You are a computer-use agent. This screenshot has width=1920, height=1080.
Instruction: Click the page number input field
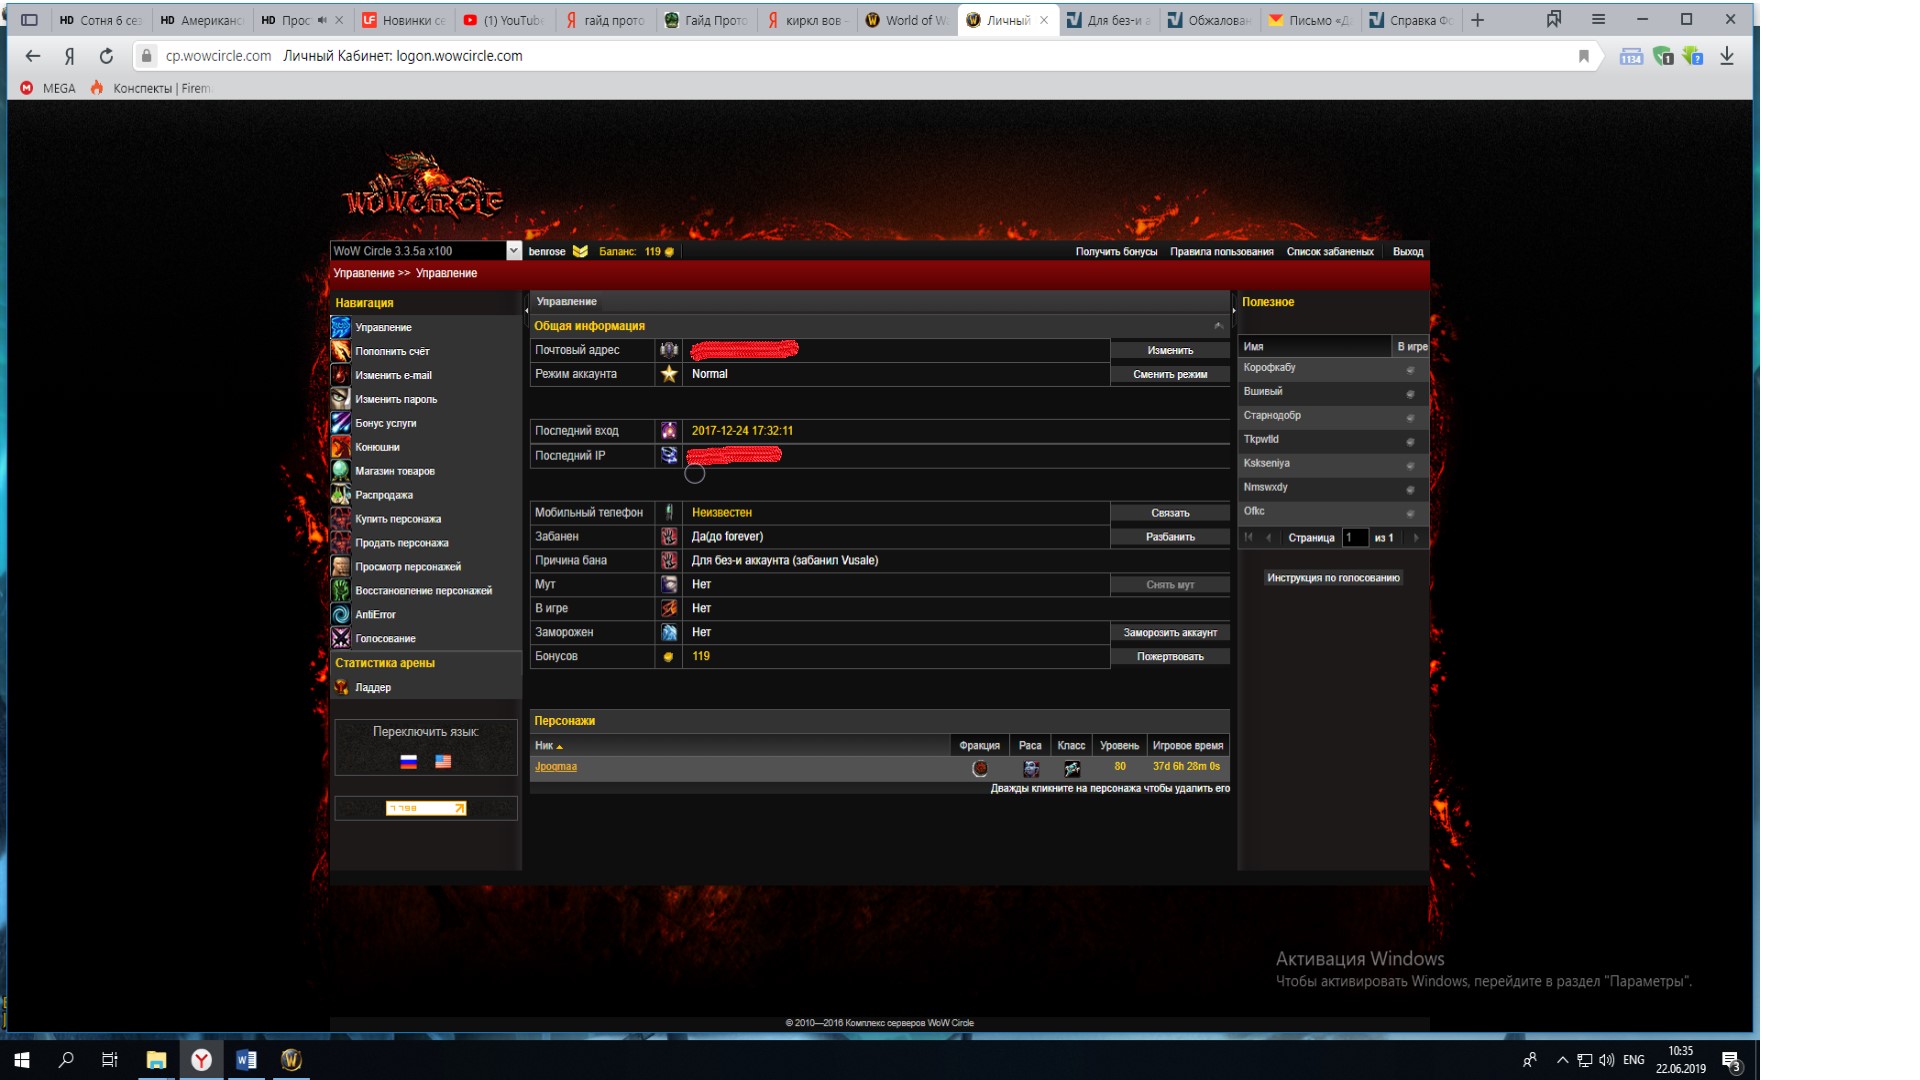pos(1354,538)
